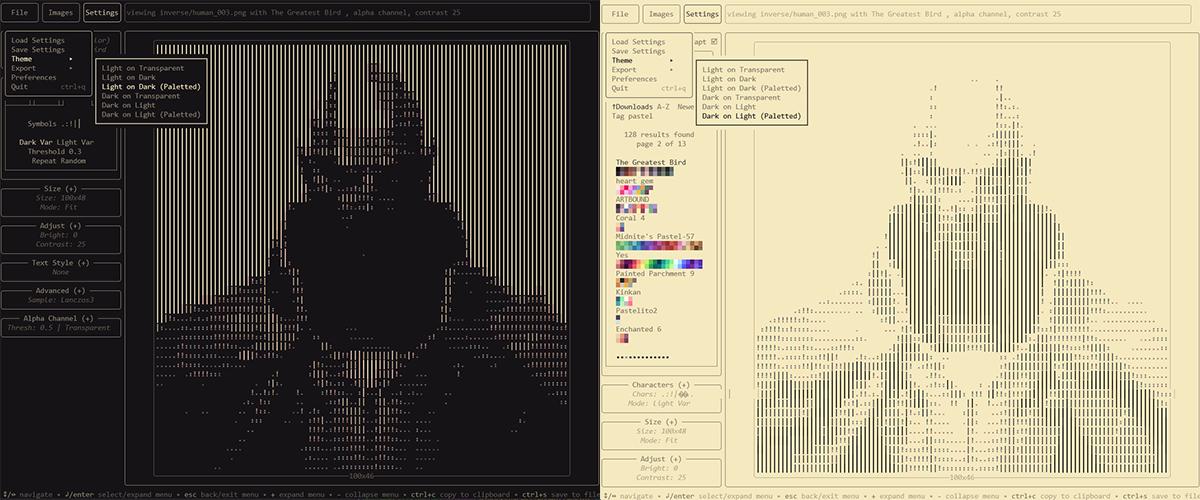Choose Load Settings in dark window menu
The image size is (1200, 500).
coord(38,41)
